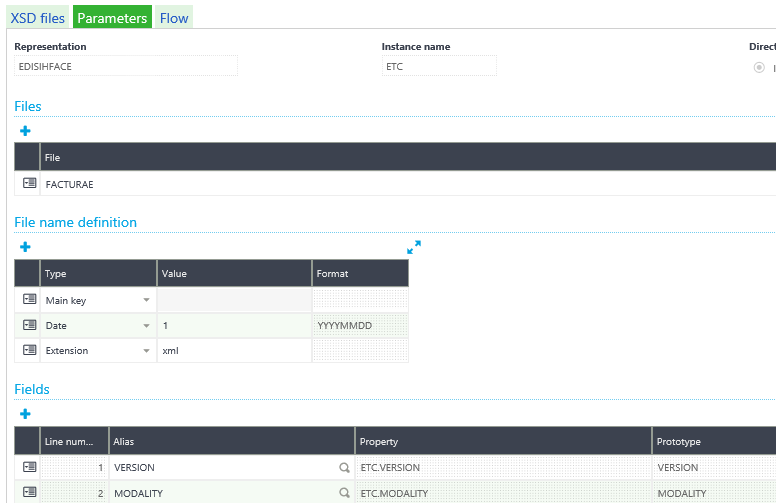Open the Main key type dropdown

[146, 300]
